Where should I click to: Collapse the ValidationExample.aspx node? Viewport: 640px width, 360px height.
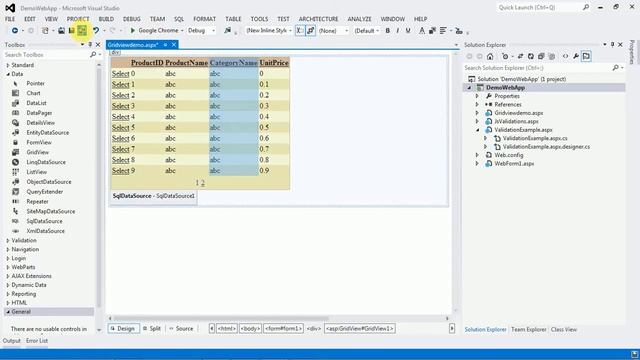coord(477,130)
